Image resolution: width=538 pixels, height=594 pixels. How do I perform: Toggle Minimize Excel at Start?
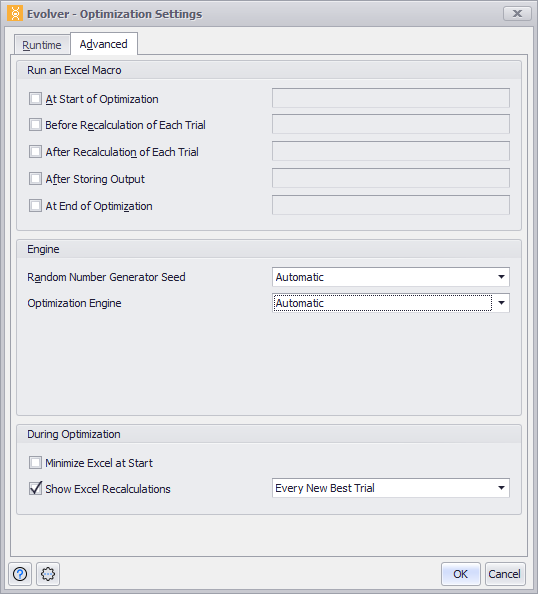coord(36,463)
